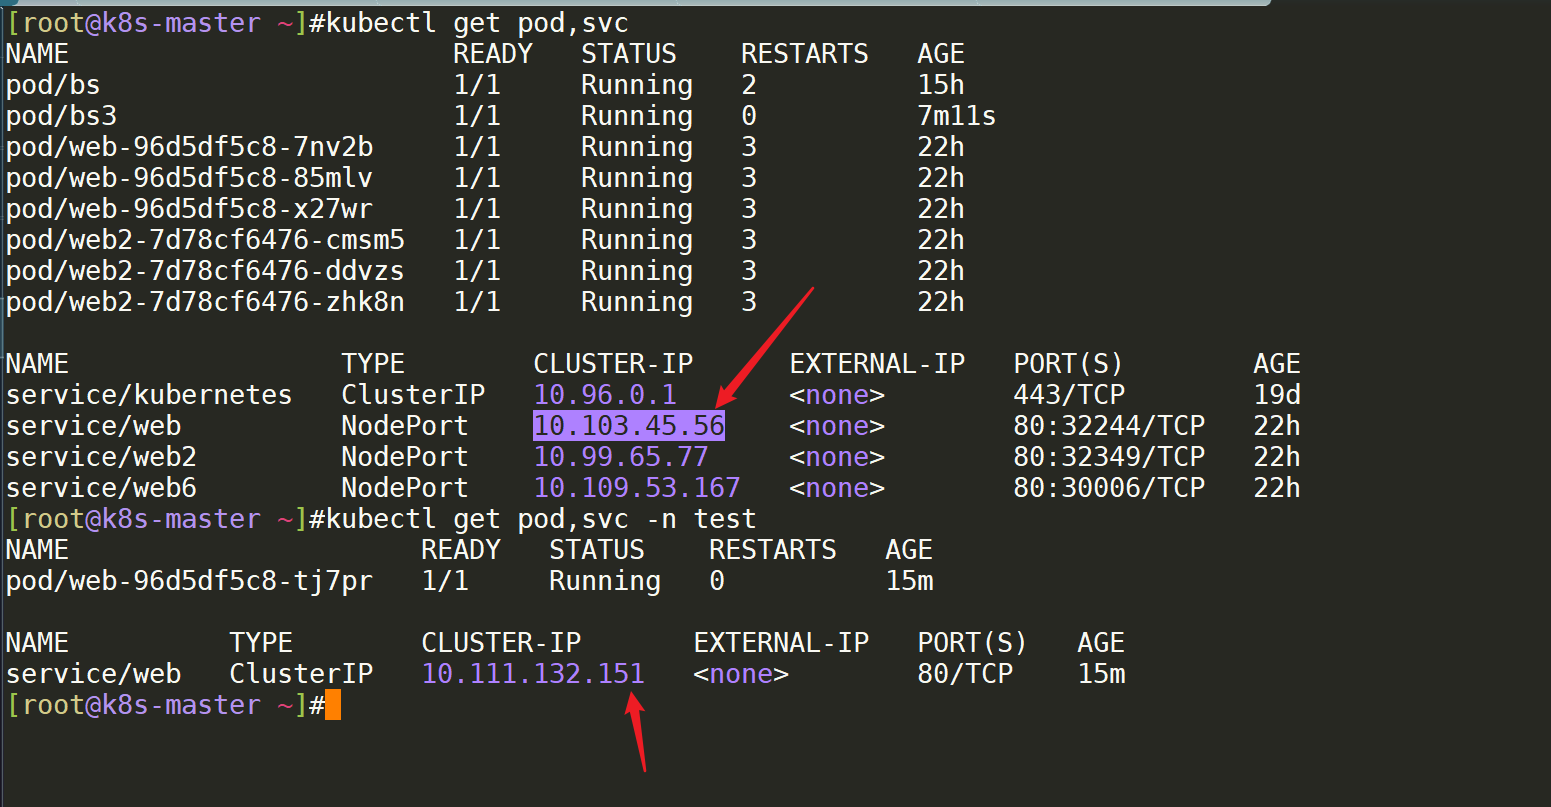The width and height of the screenshot is (1551, 807).
Task: Click the pod/web2-7d78cf6476-cmsm5 entry
Action: click(205, 240)
